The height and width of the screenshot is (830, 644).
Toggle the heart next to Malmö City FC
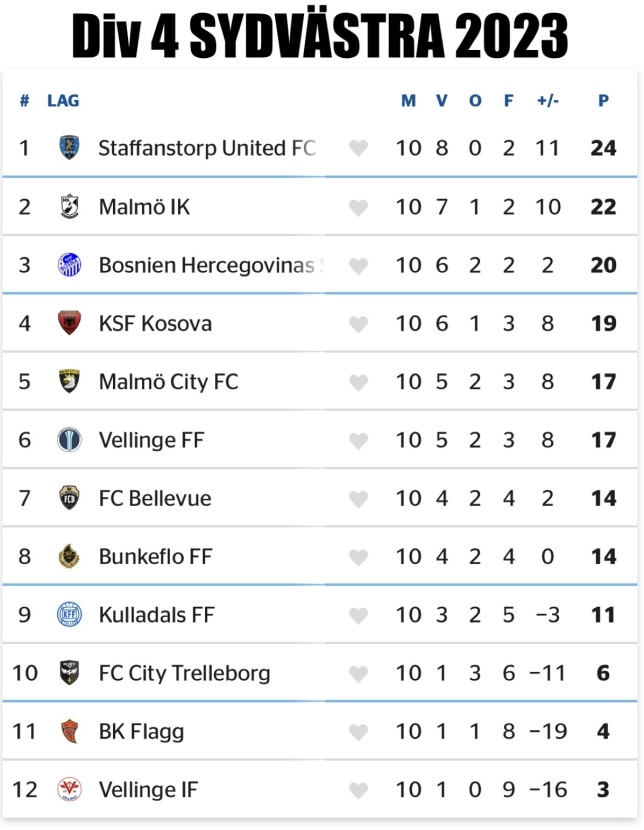click(x=358, y=382)
